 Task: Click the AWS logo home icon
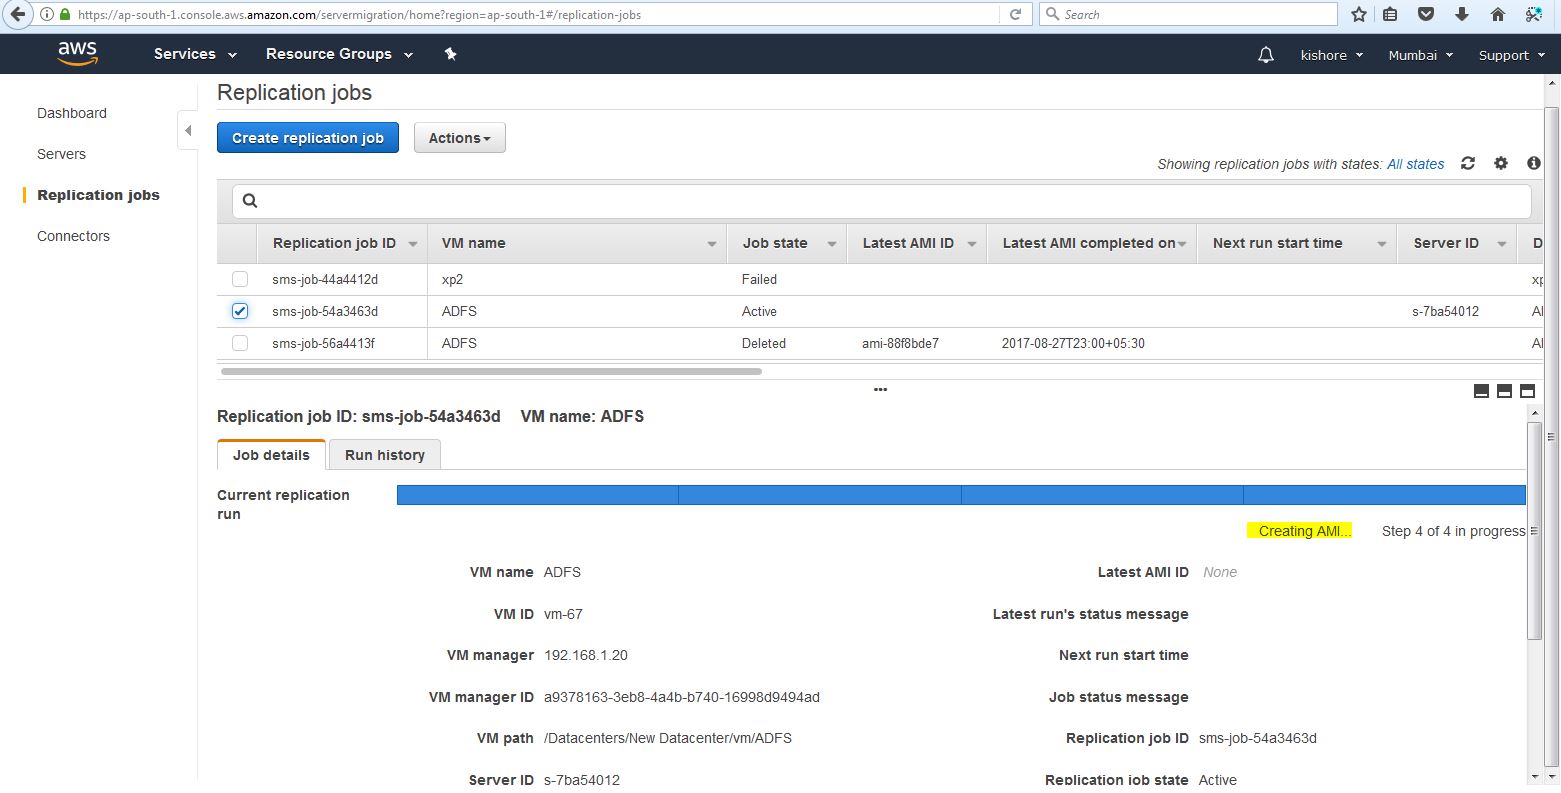(77, 54)
